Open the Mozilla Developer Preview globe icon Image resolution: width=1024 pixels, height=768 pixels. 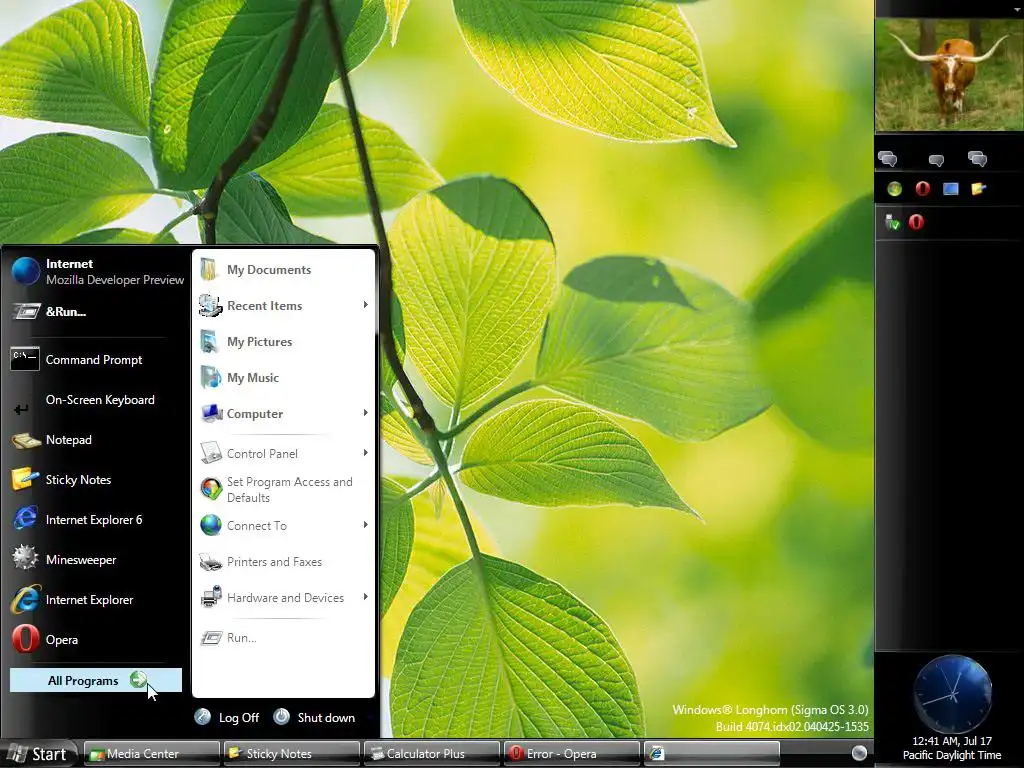click(26, 271)
